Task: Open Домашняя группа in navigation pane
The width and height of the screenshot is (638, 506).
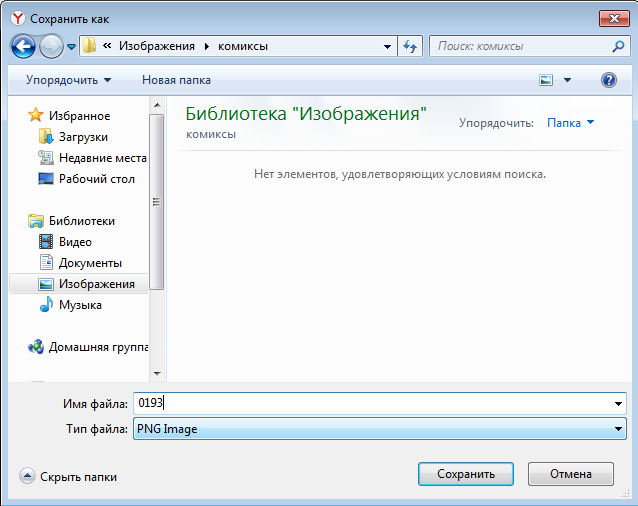Action: tap(98, 347)
